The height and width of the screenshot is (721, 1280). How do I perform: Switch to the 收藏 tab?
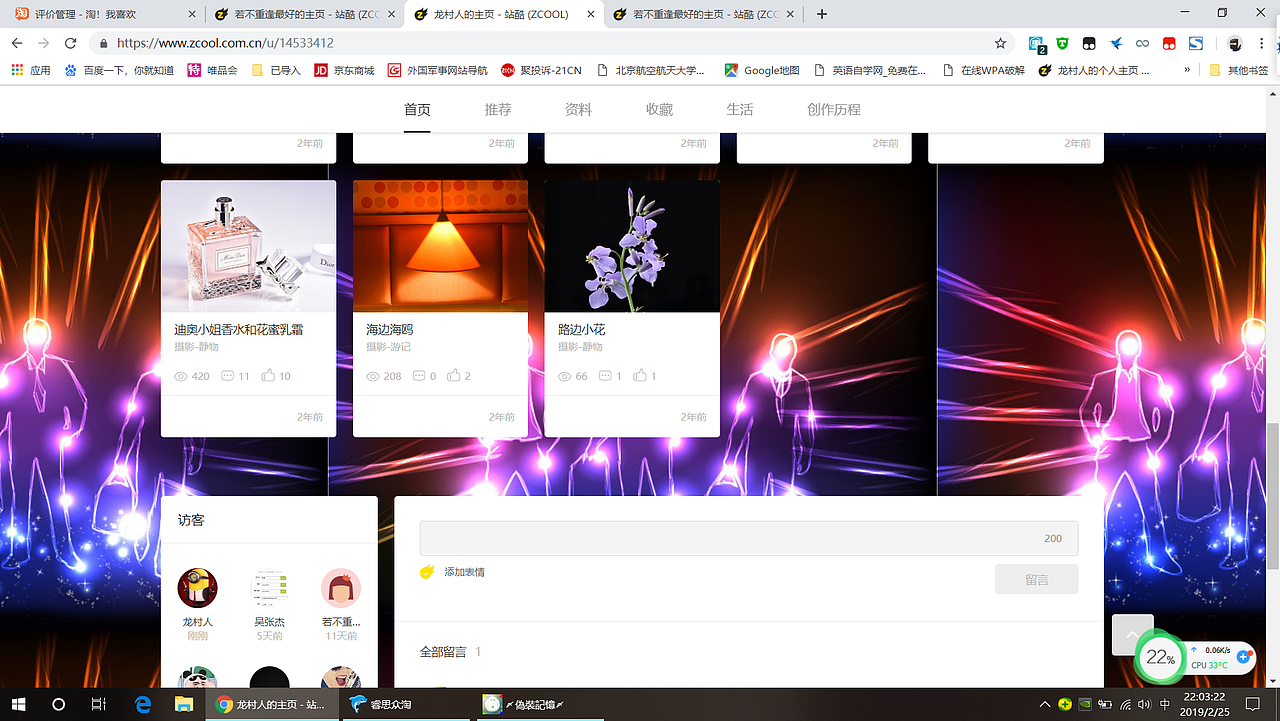tap(658, 109)
